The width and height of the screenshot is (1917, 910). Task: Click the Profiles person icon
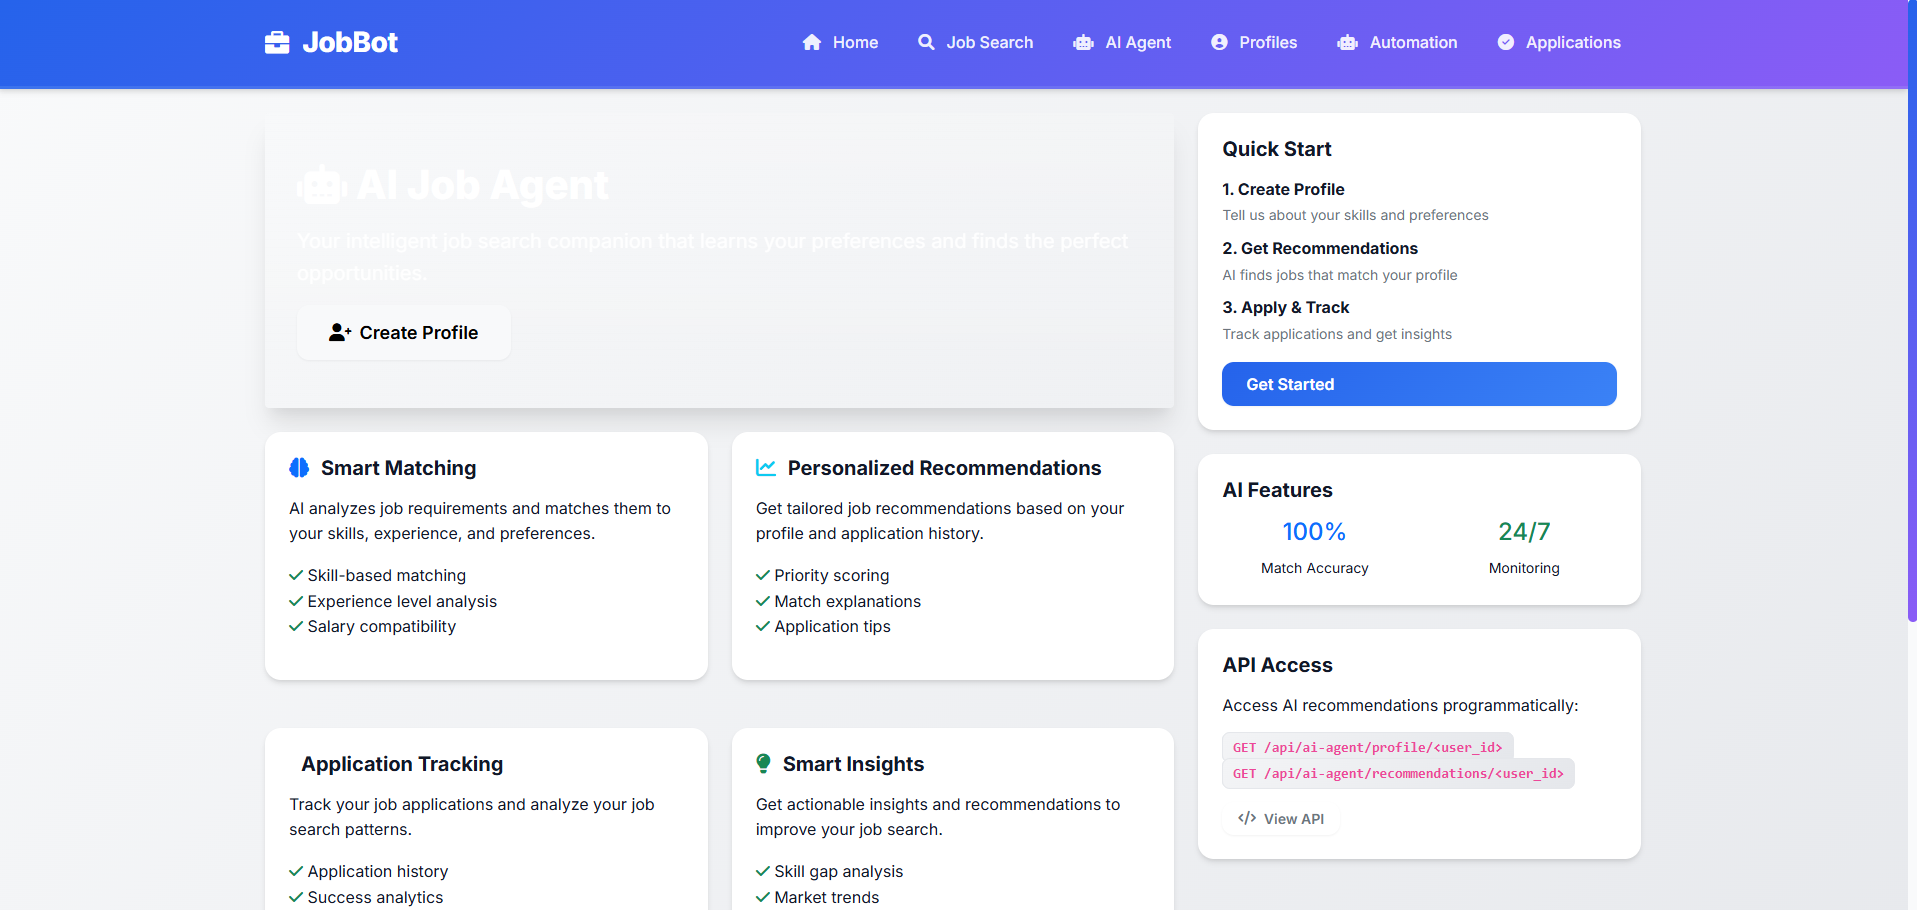click(x=1218, y=42)
